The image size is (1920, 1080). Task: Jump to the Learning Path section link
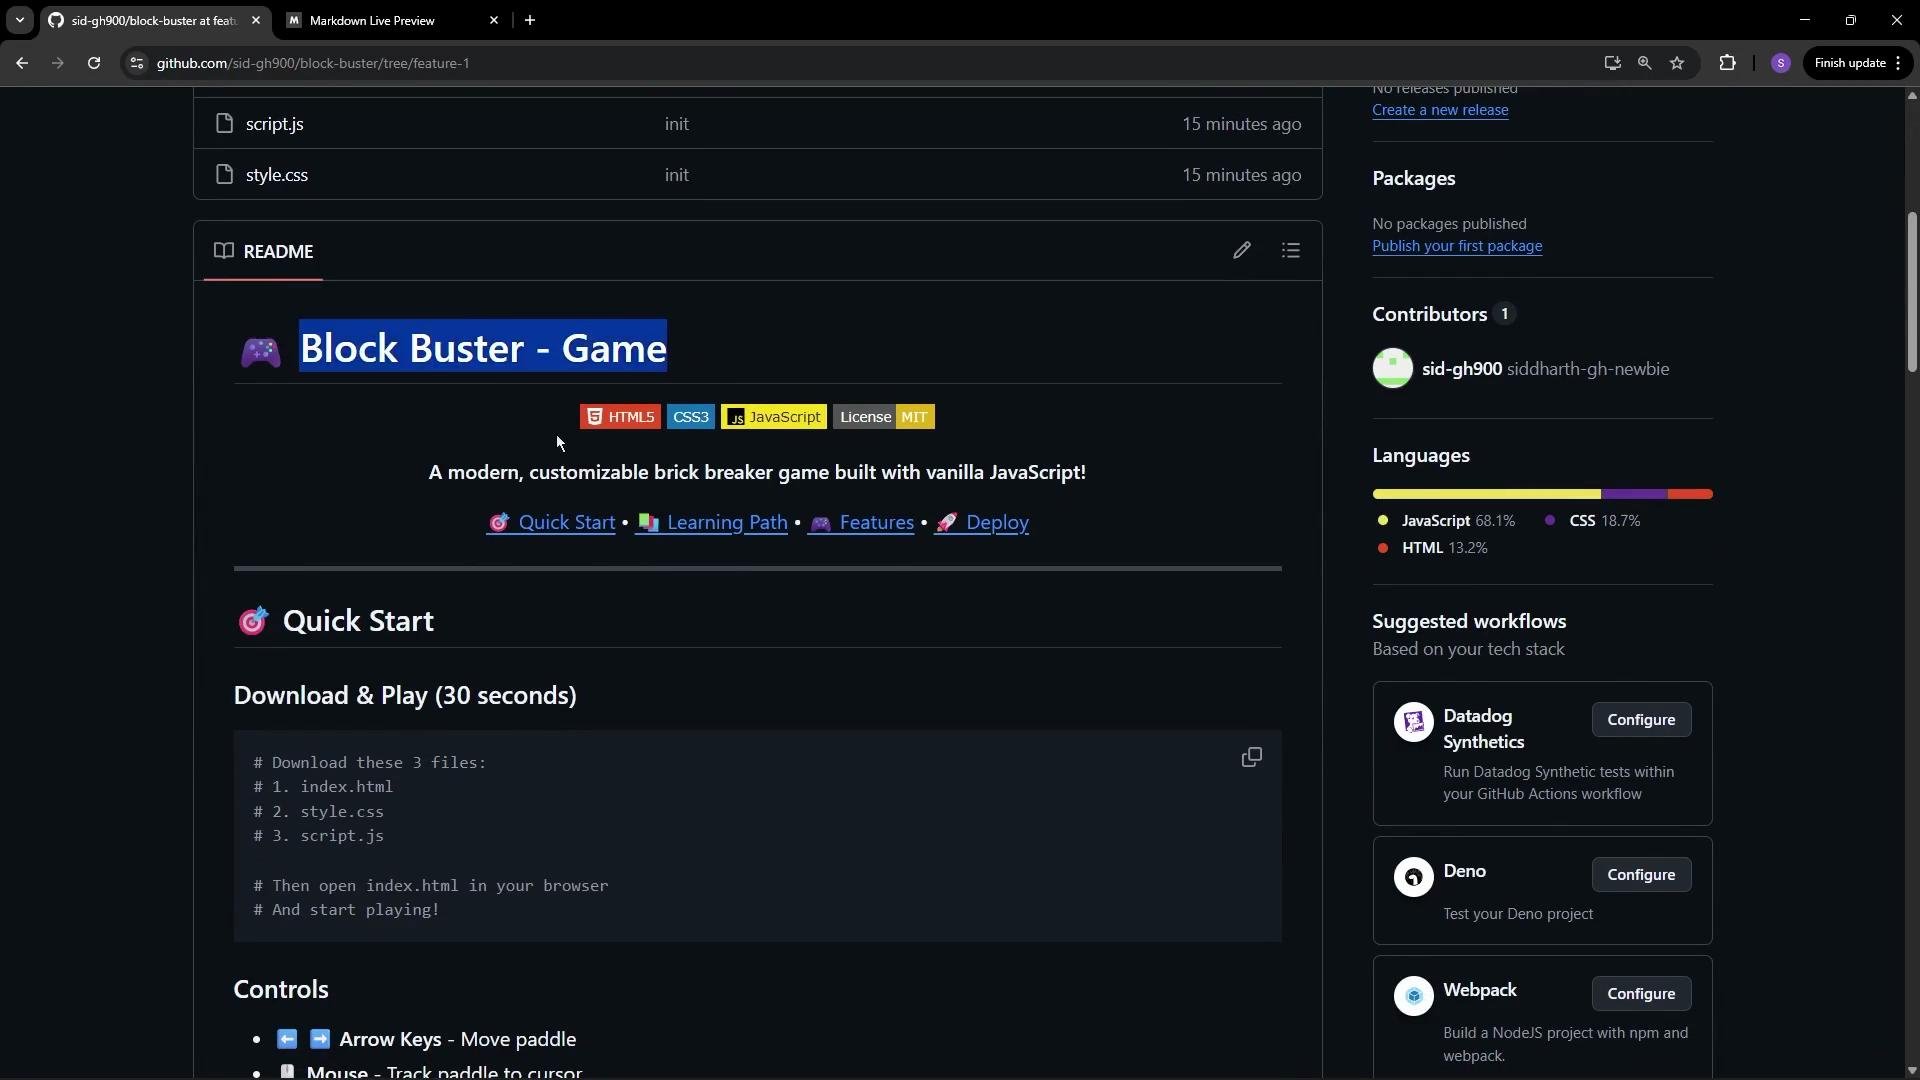712,523
